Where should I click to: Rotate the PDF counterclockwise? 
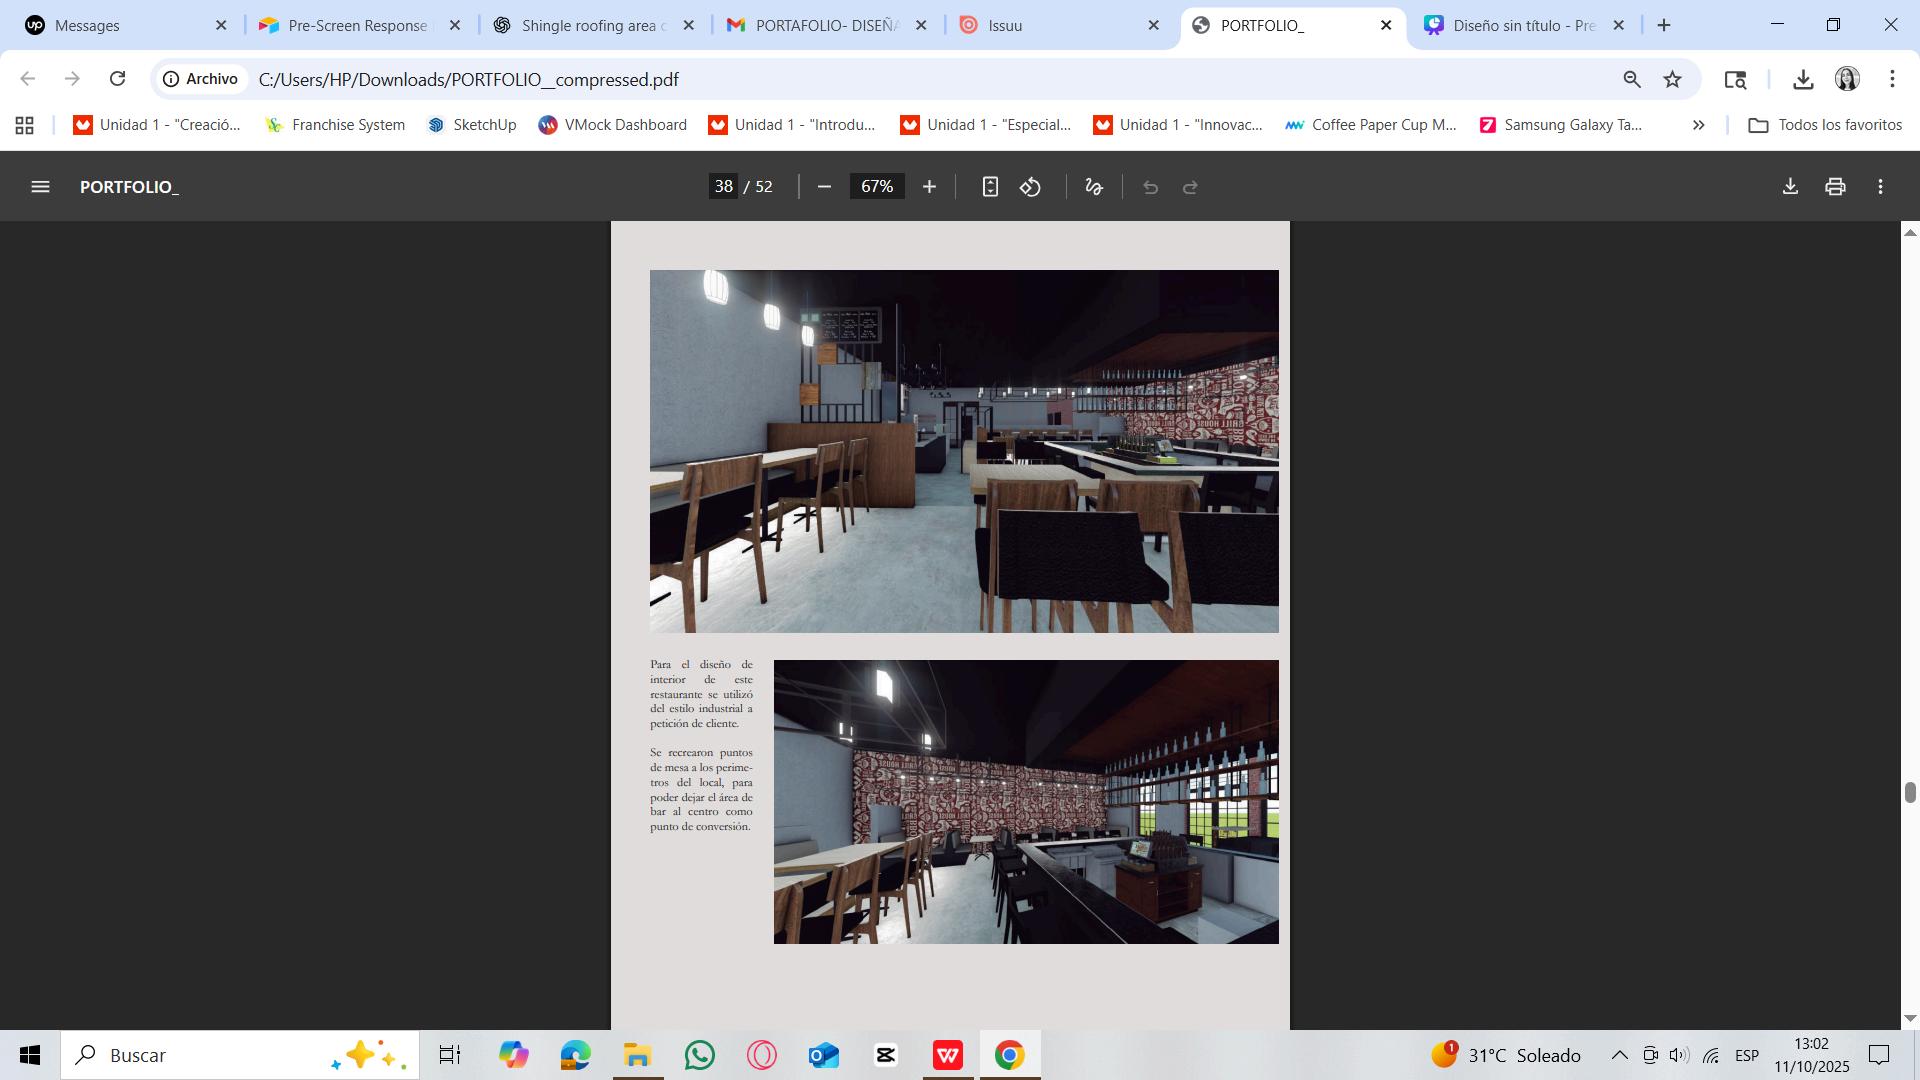click(1031, 187)
